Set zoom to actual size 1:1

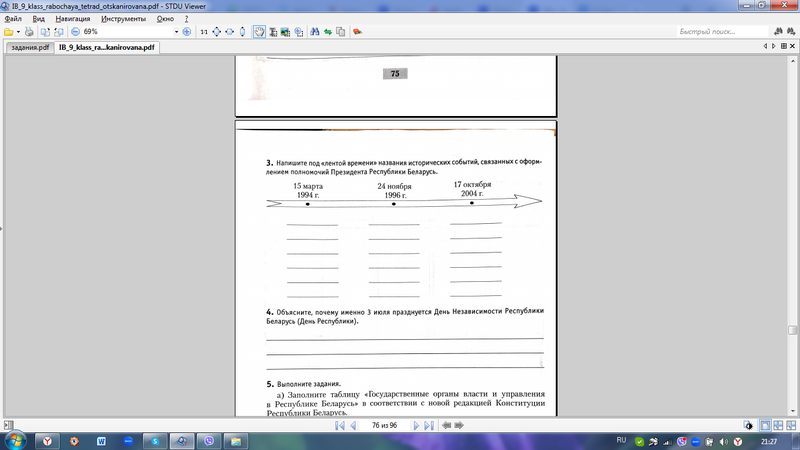click(204, 32)
